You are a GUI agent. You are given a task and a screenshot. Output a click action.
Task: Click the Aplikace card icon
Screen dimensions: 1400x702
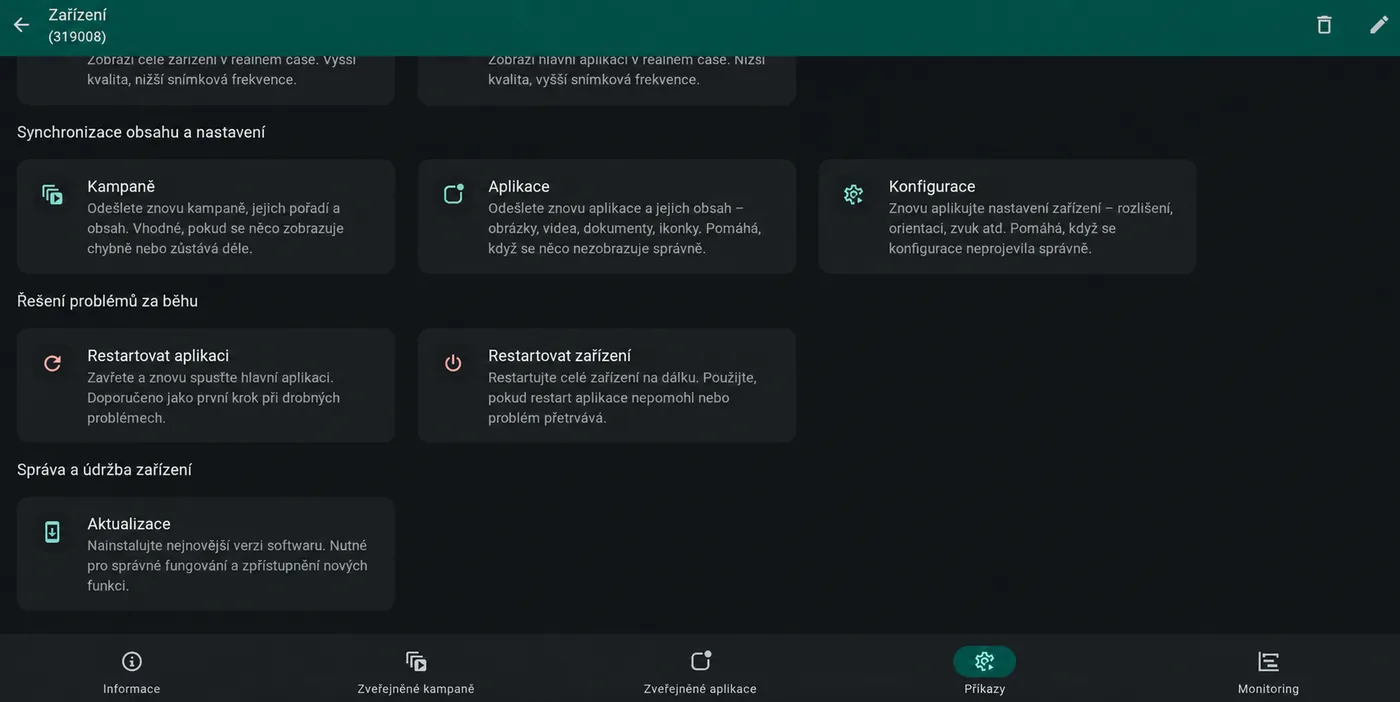click(x=453, y=194)
